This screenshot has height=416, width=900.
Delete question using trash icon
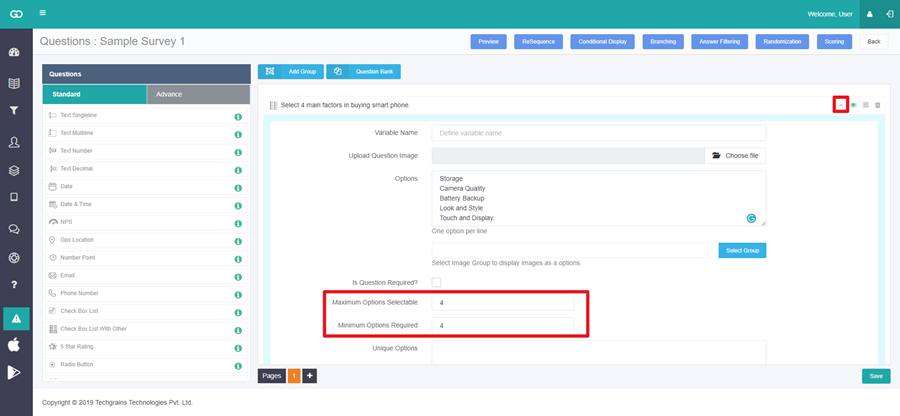pos(878,105)
